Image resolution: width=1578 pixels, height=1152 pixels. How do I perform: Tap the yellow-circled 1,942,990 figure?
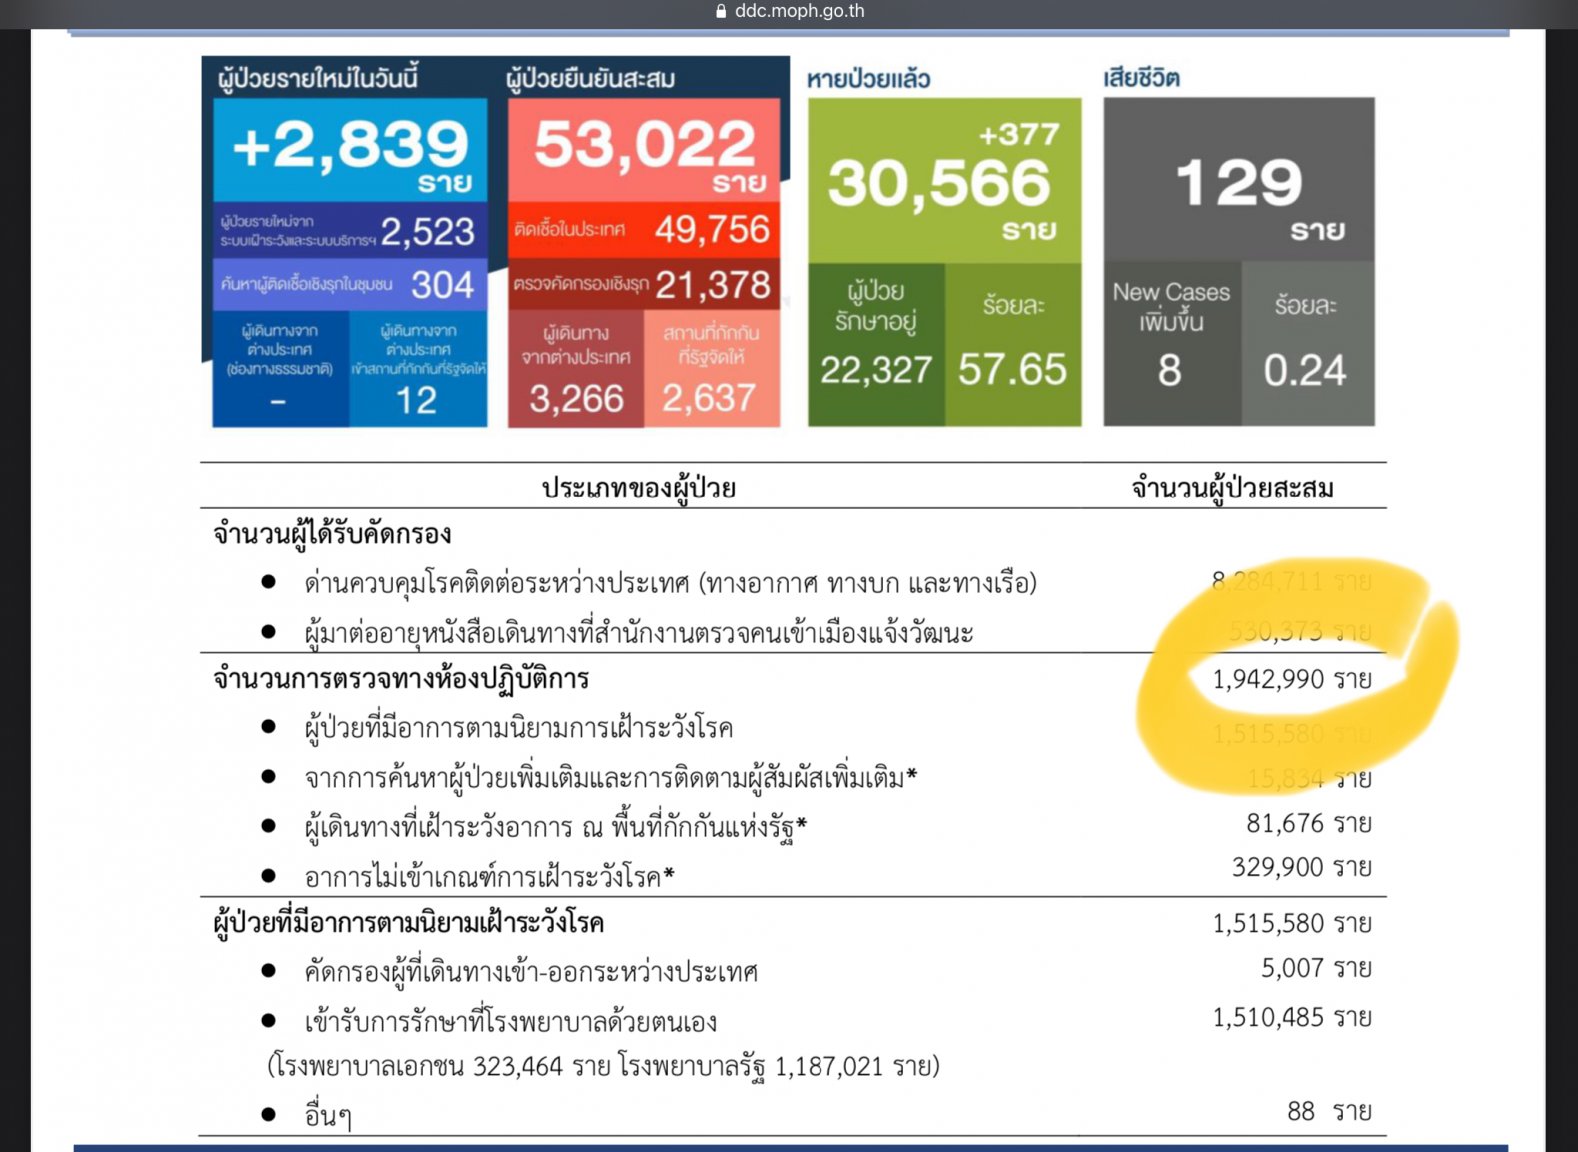click(x=1291, y=680)
